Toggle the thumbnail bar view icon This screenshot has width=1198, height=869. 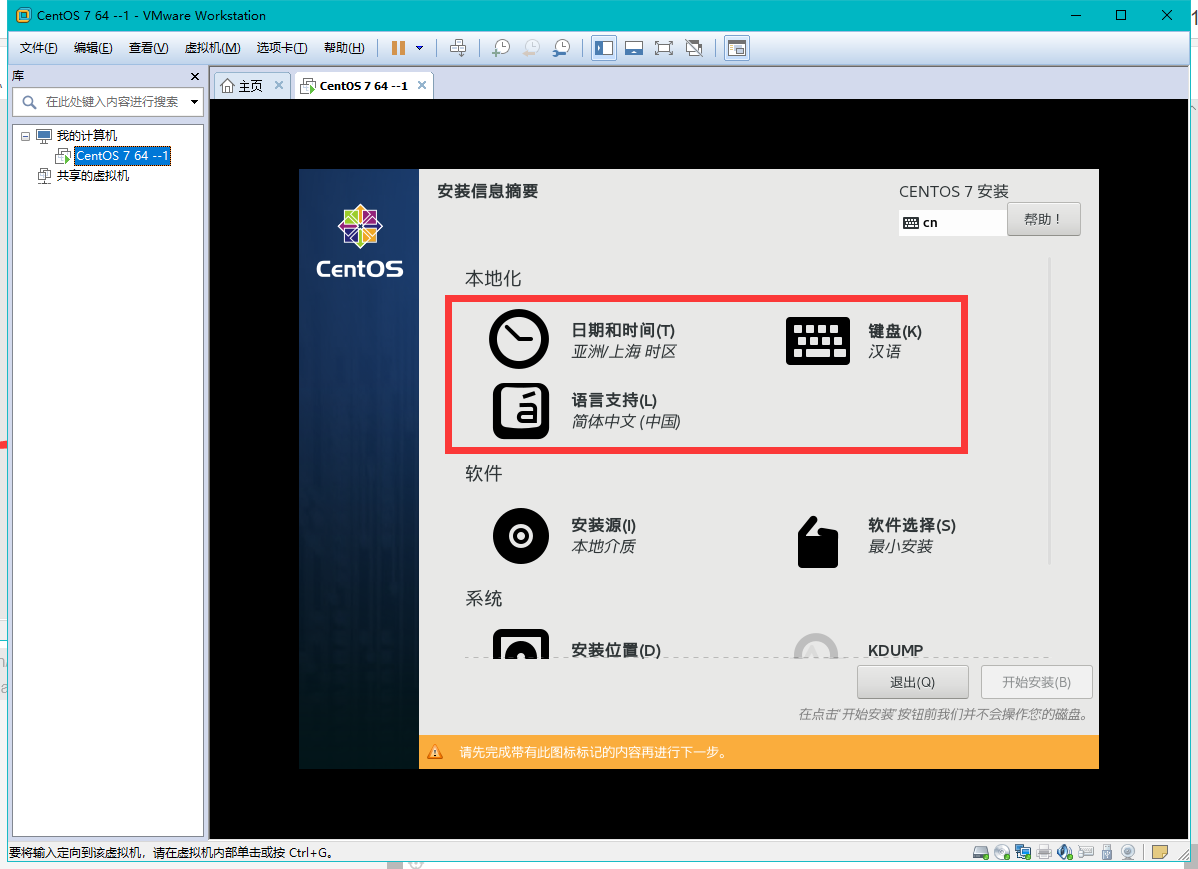pyautogui.click(x=633, y=48)
